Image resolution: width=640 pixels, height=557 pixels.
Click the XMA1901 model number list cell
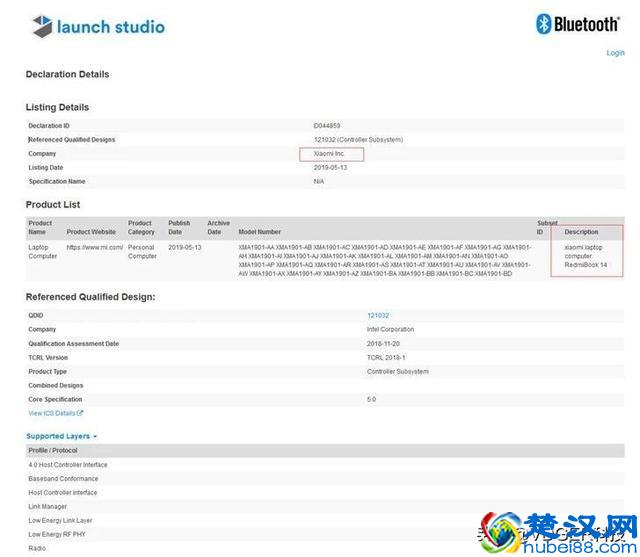coord(384,260)
